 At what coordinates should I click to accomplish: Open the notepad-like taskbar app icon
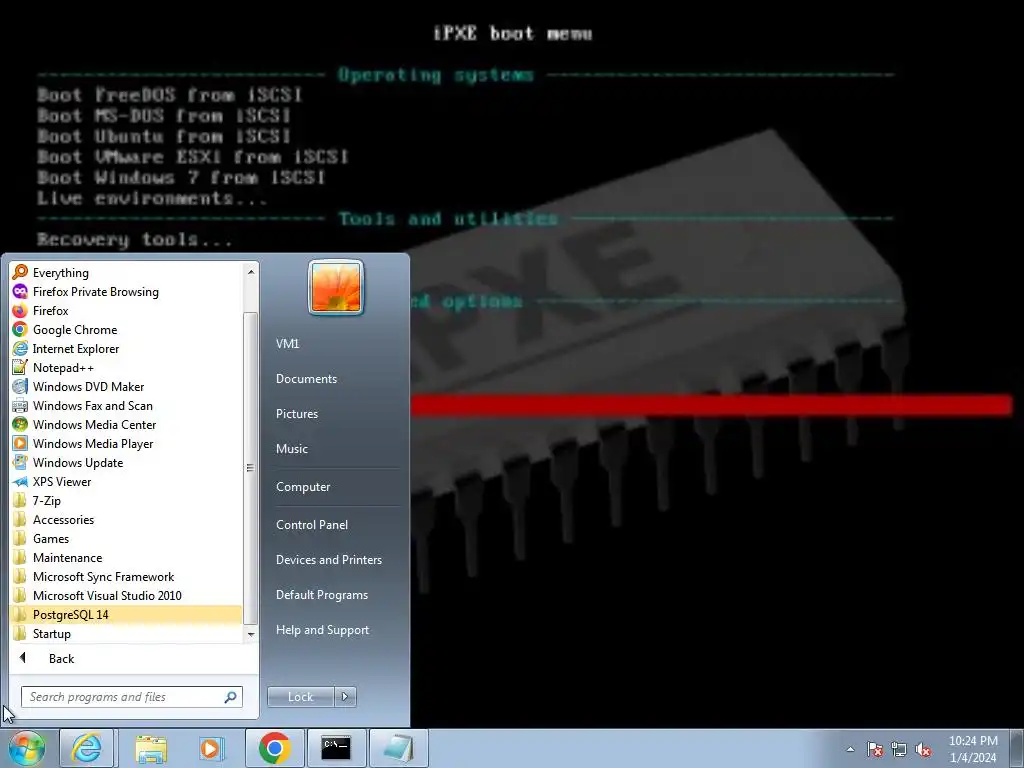pyautogui.click(x=398, y=748)
